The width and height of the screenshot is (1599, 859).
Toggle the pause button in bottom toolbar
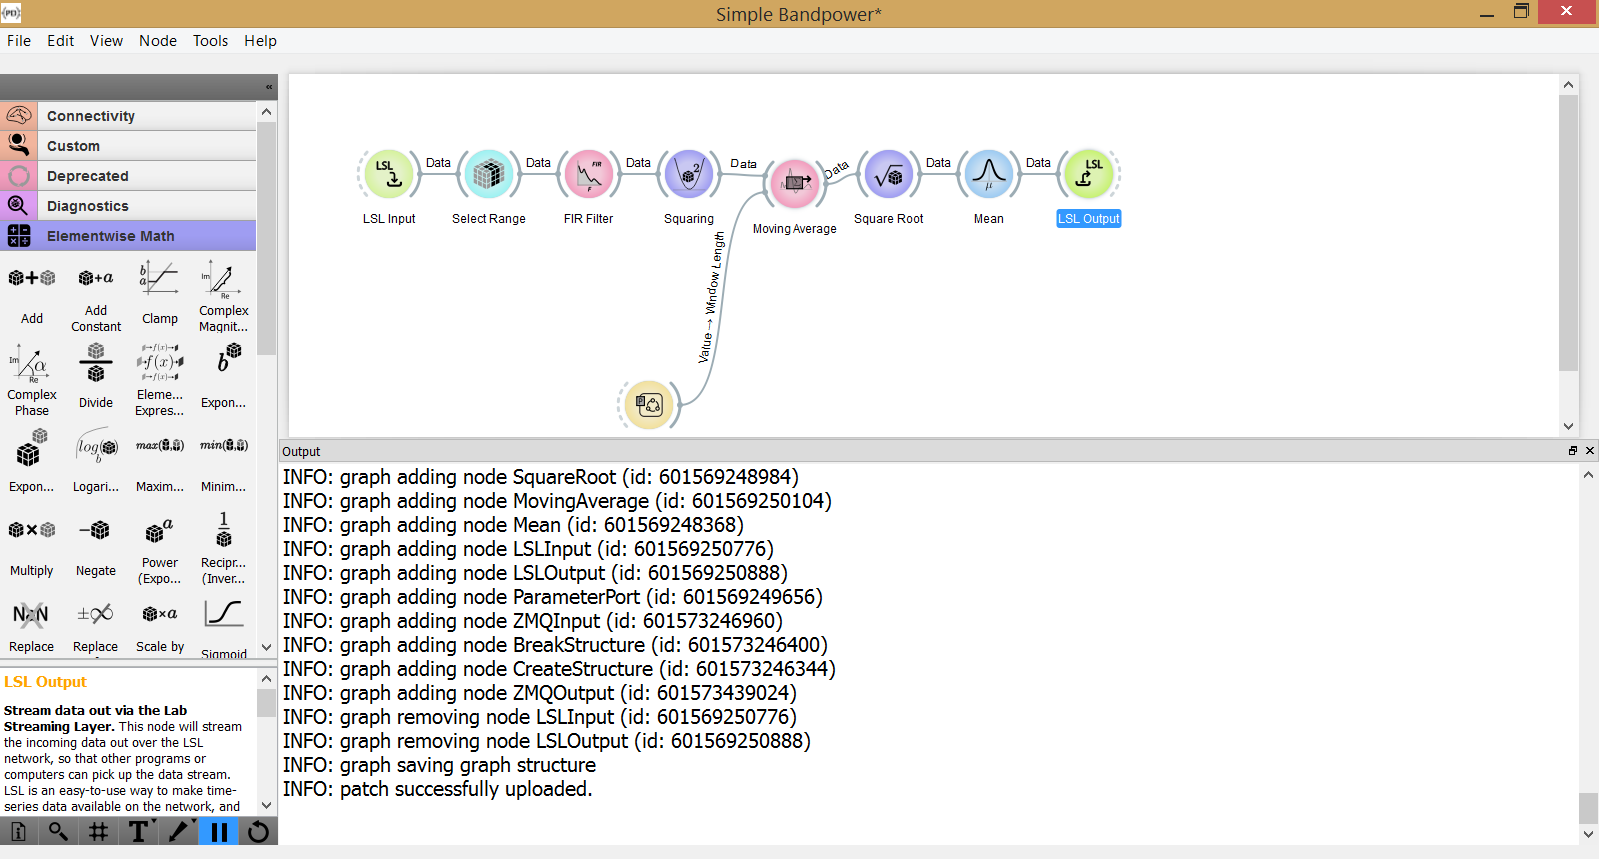[219, 831]
